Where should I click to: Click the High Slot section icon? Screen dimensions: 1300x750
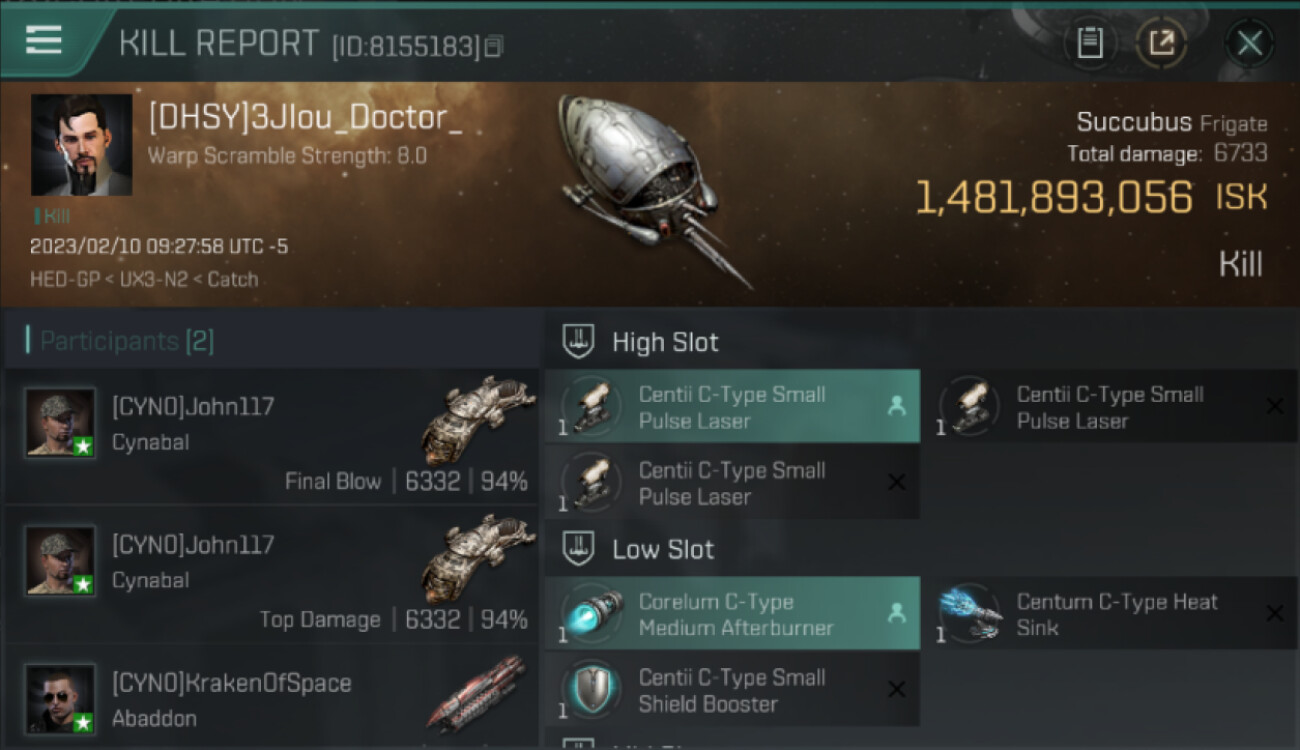click(579, 342)
